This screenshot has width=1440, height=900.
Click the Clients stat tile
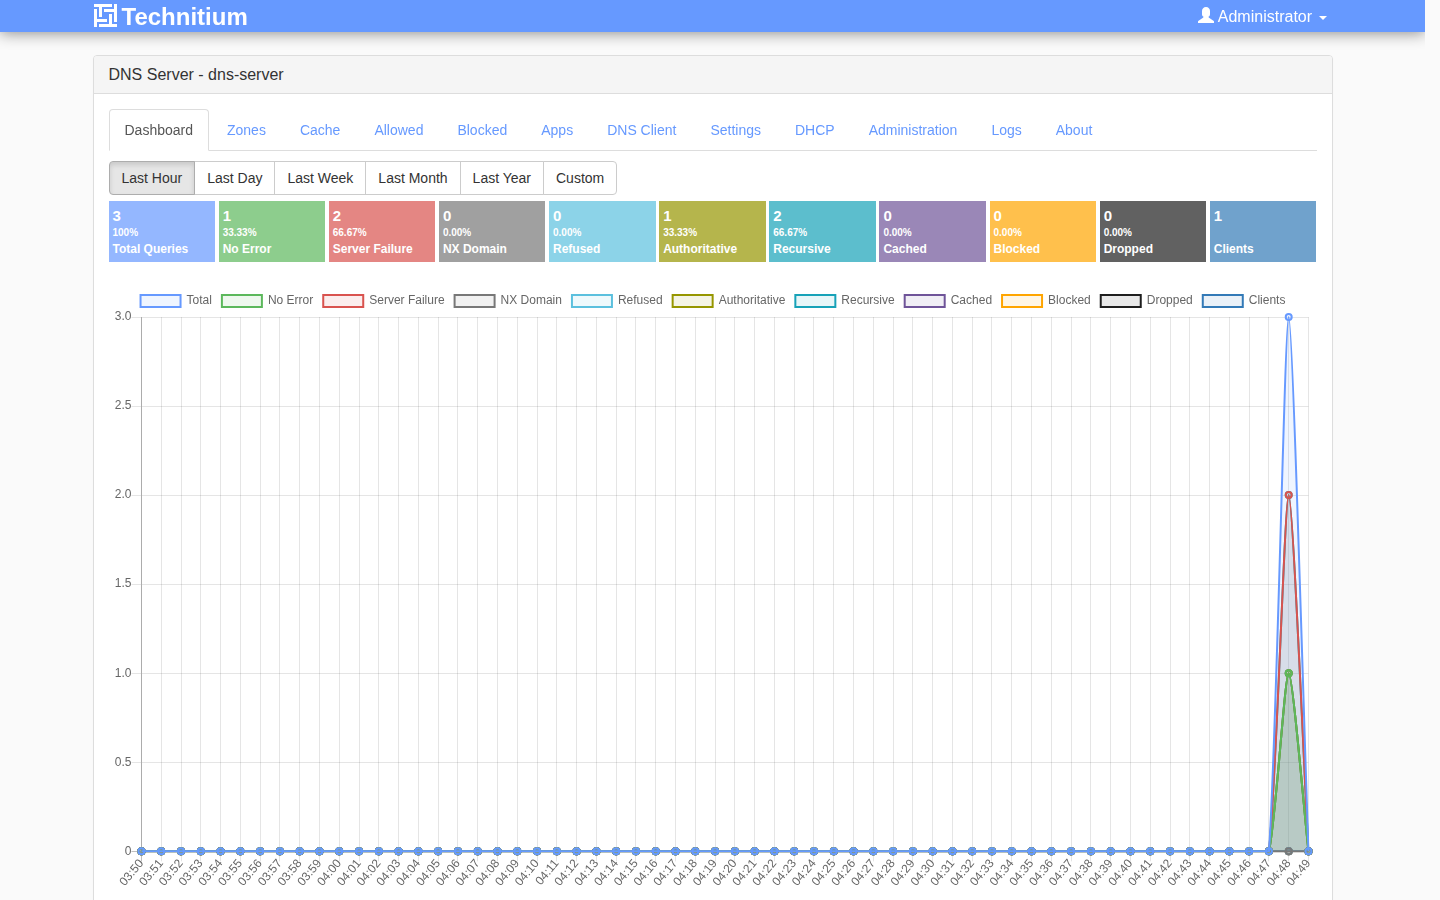tap(1263, 232)
